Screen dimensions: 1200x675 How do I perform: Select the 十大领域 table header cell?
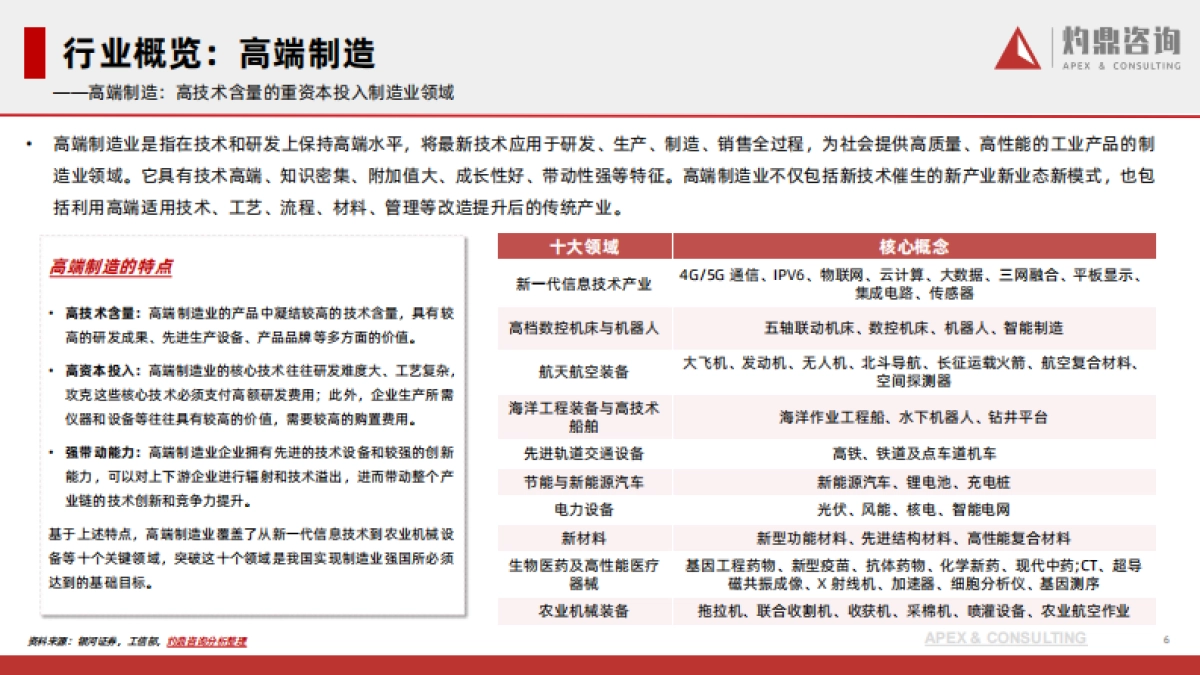[583, 245]
